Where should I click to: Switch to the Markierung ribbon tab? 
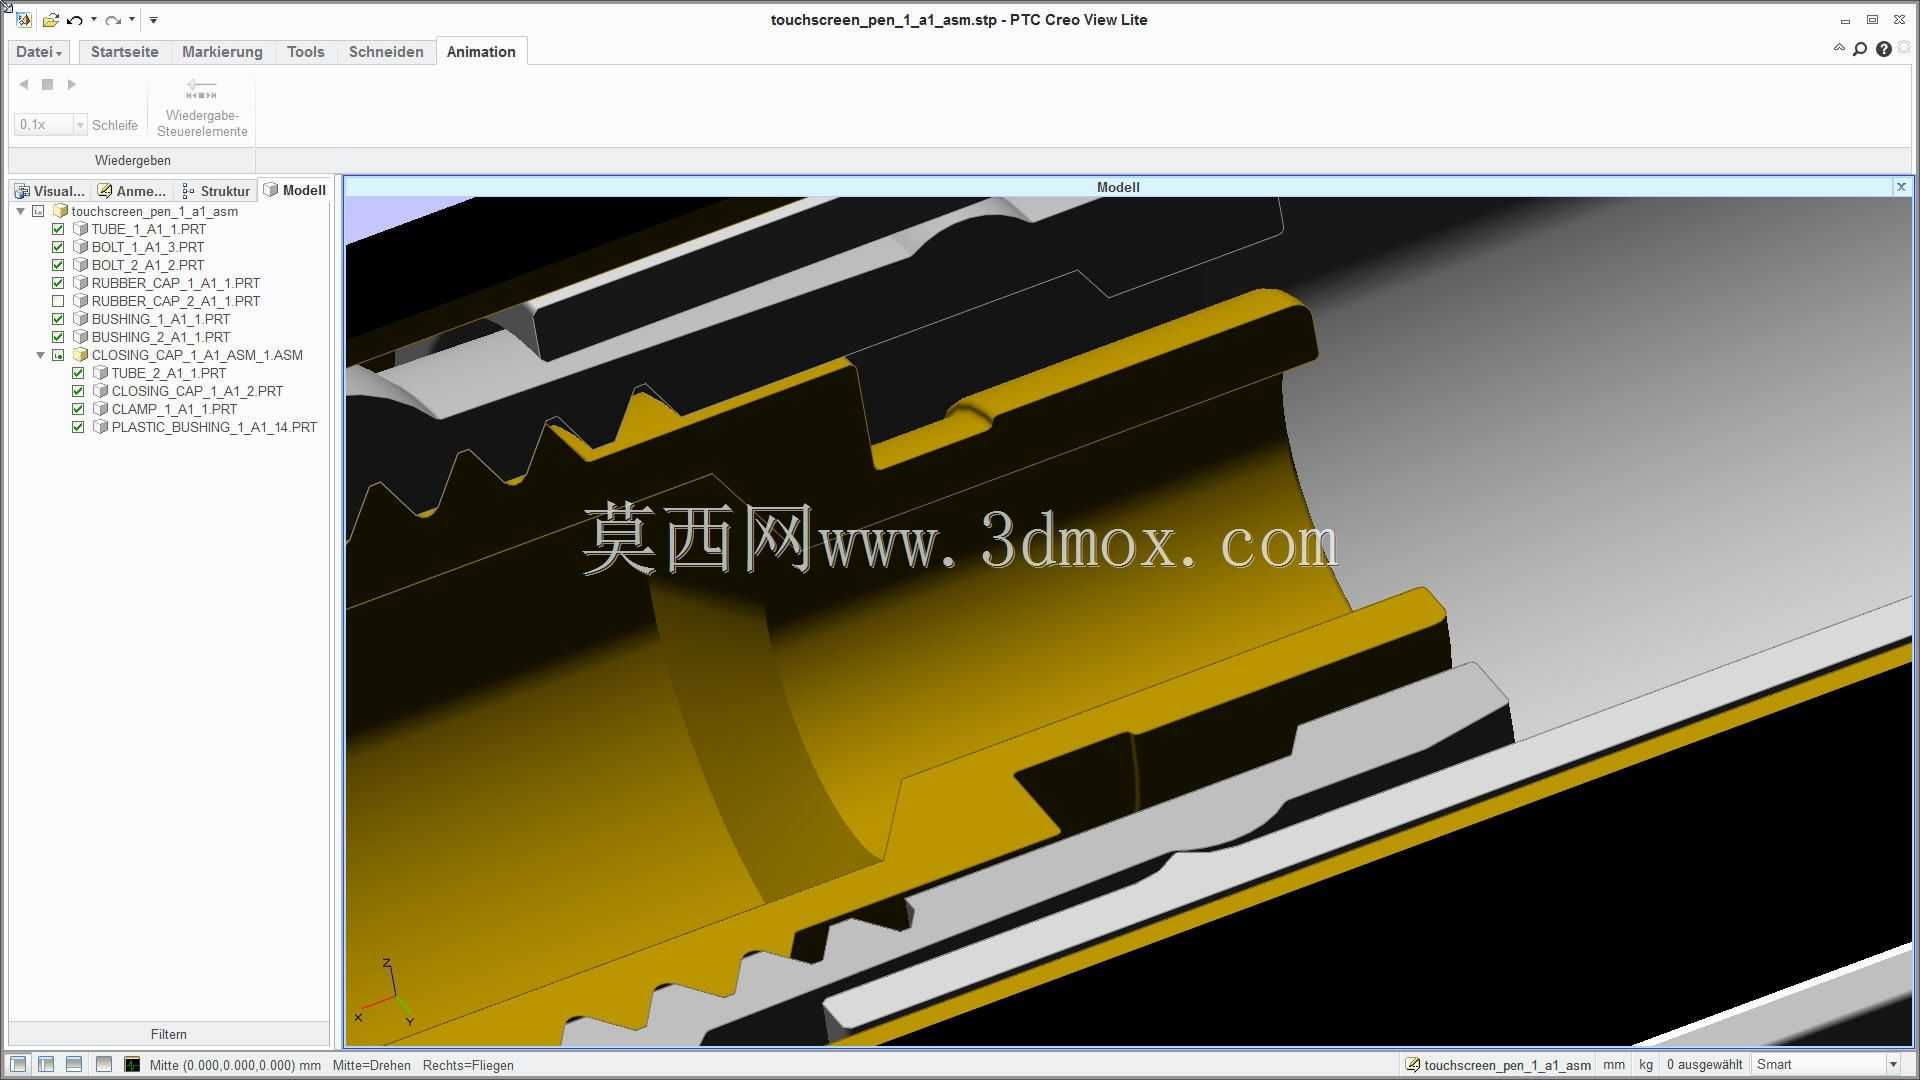[222, 52]
